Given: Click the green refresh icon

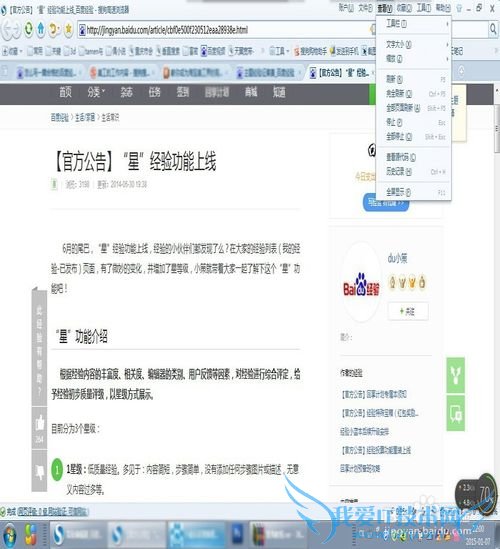Looking at the screenshot, I should (28, 29).
